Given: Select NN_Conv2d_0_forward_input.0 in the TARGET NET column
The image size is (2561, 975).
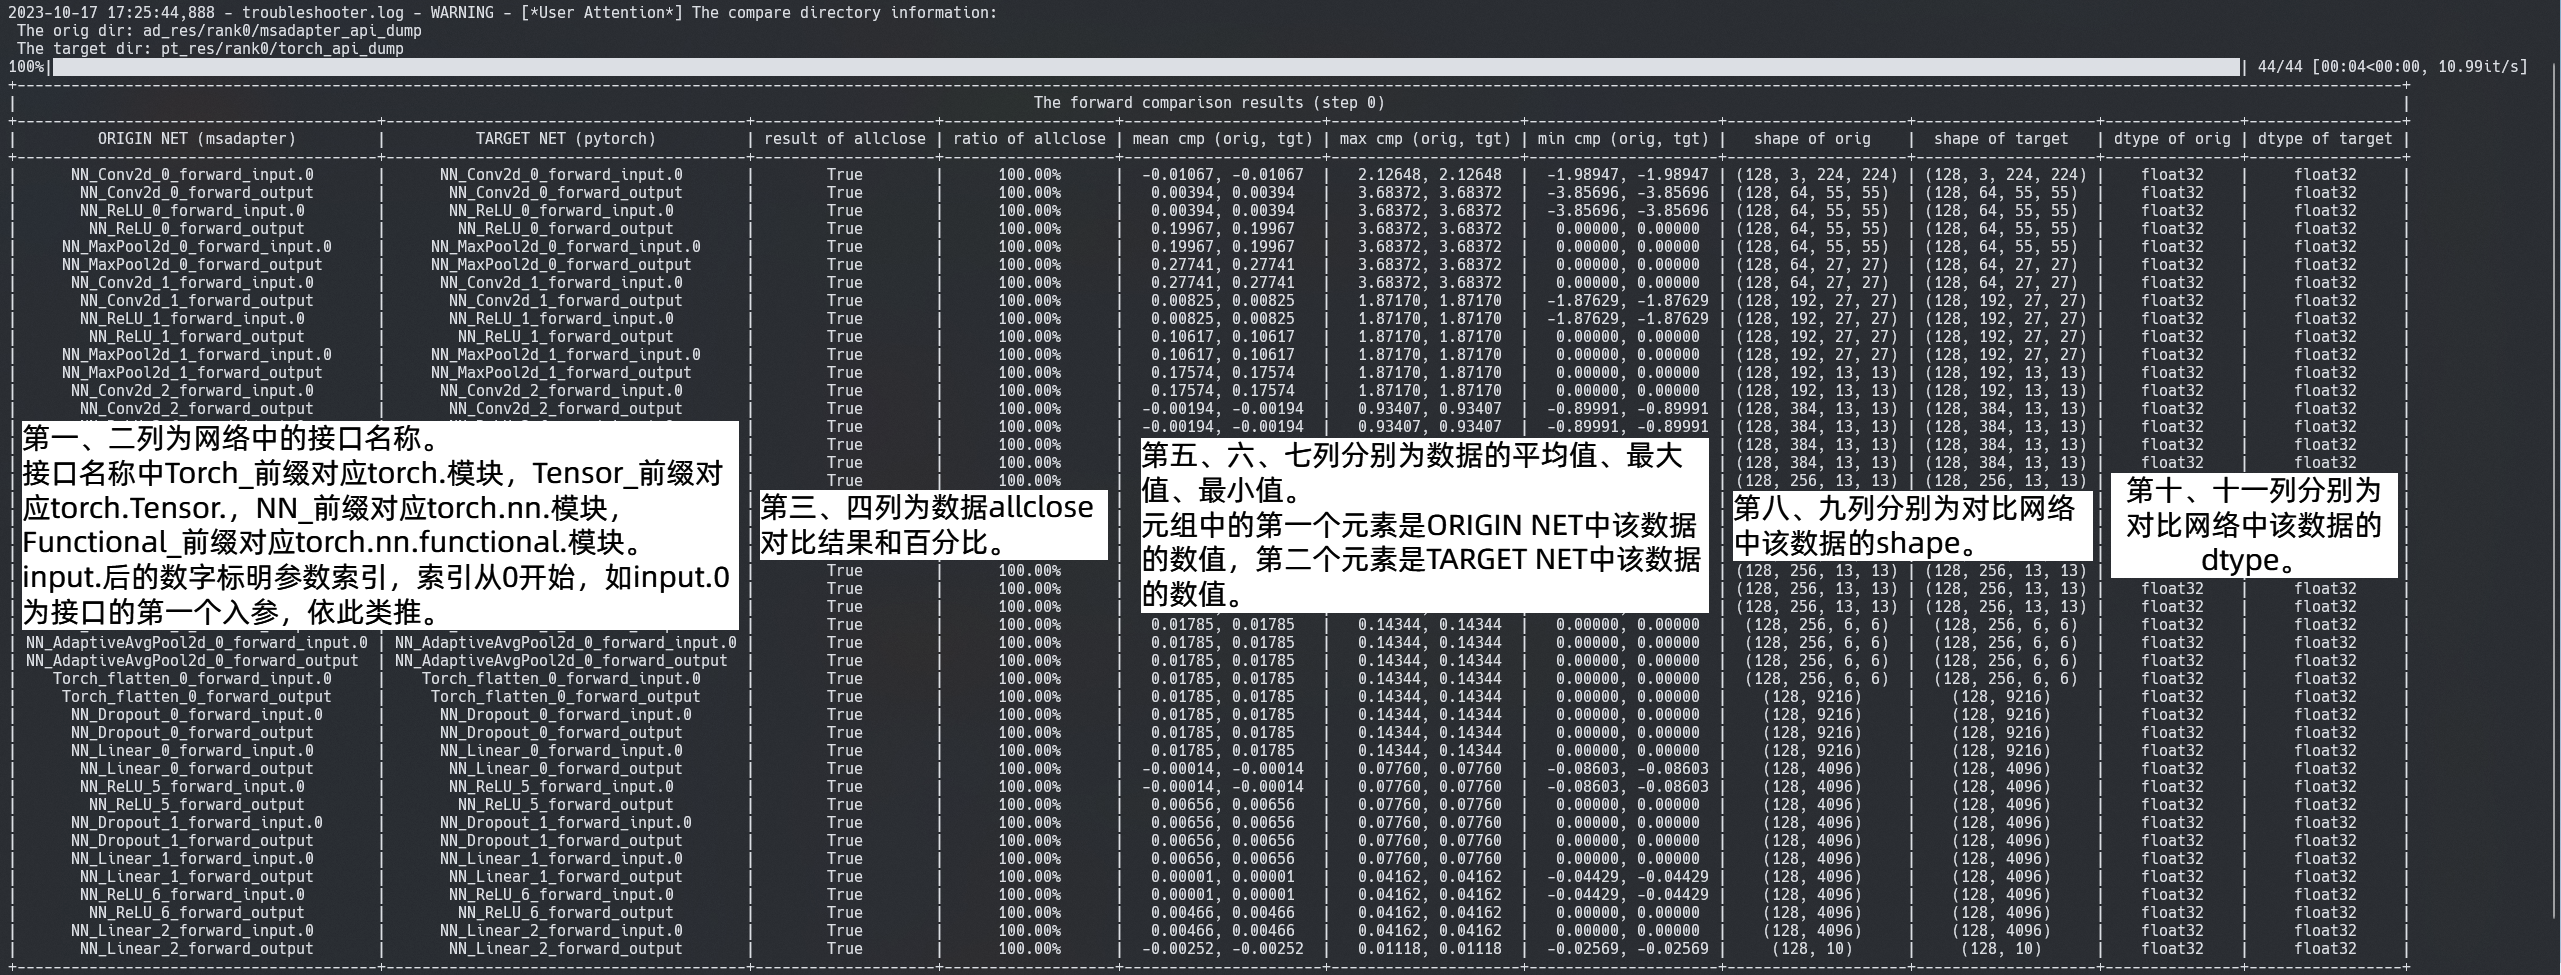Looking at the screenshot, I should [x=561, y=175].
